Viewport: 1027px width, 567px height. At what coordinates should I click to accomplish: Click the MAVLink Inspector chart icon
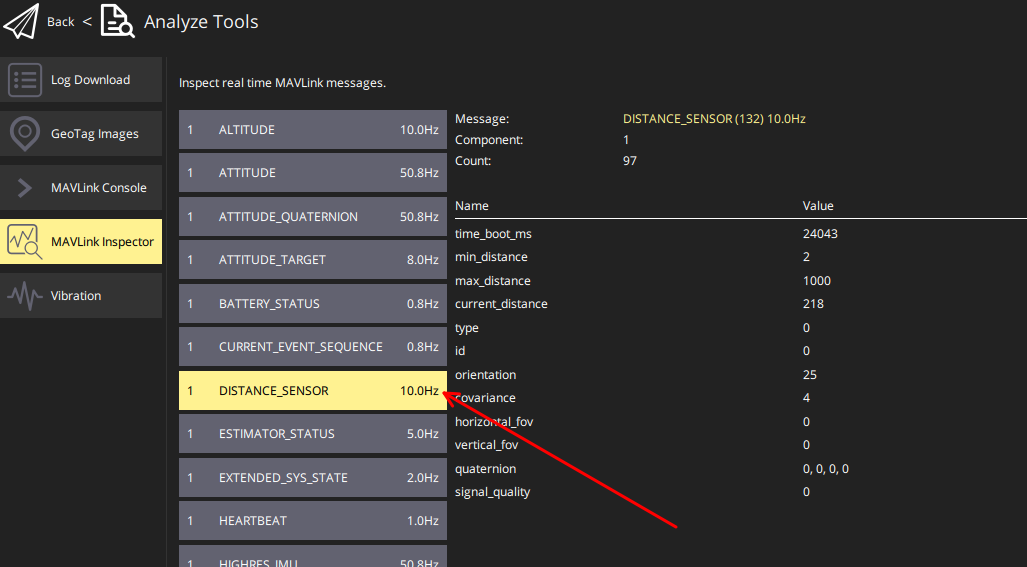pyautogui.click(x=25, y=242)
